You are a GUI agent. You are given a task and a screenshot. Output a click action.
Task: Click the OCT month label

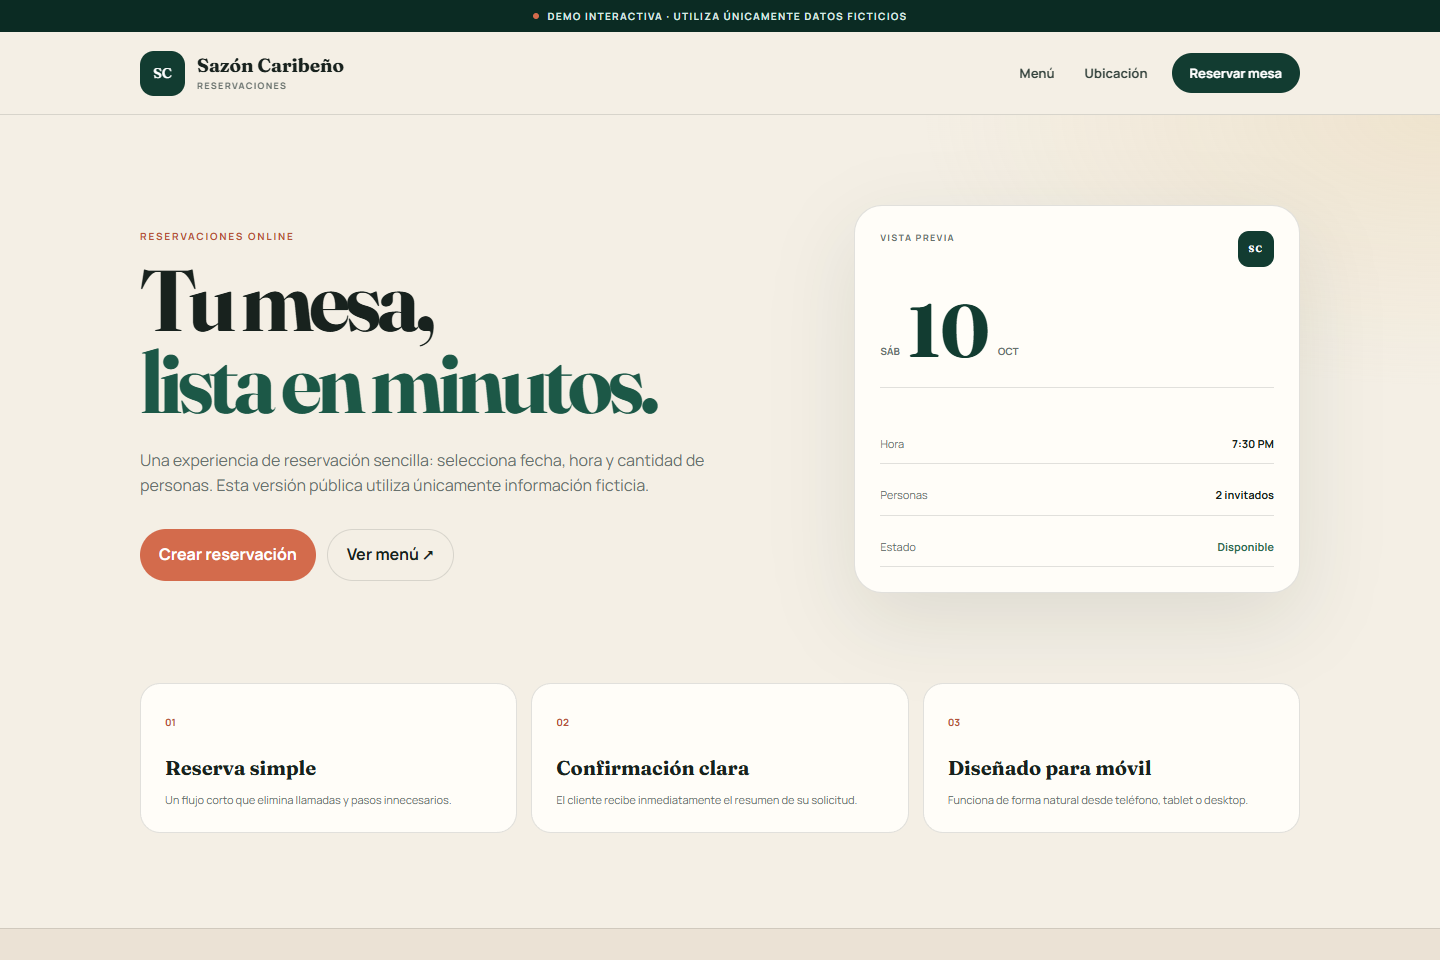tap(1008, 352)
